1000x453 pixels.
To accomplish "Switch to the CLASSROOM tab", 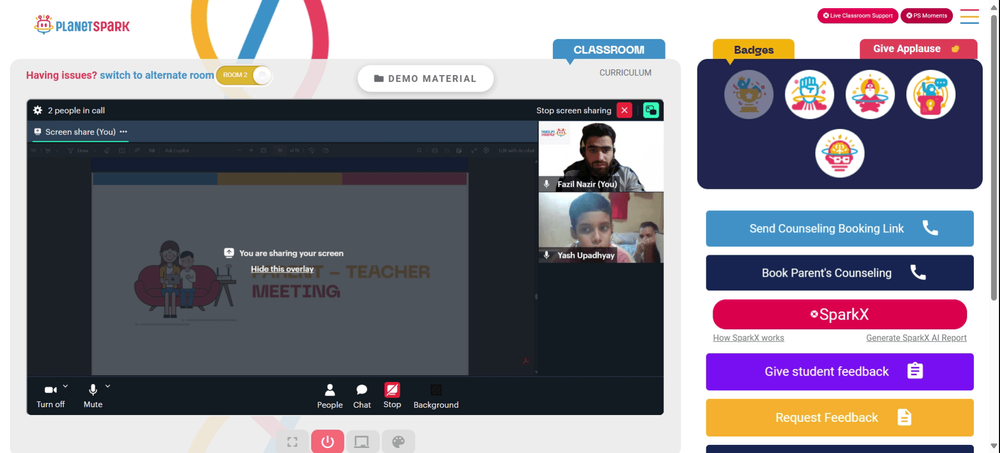I will 608,50.
